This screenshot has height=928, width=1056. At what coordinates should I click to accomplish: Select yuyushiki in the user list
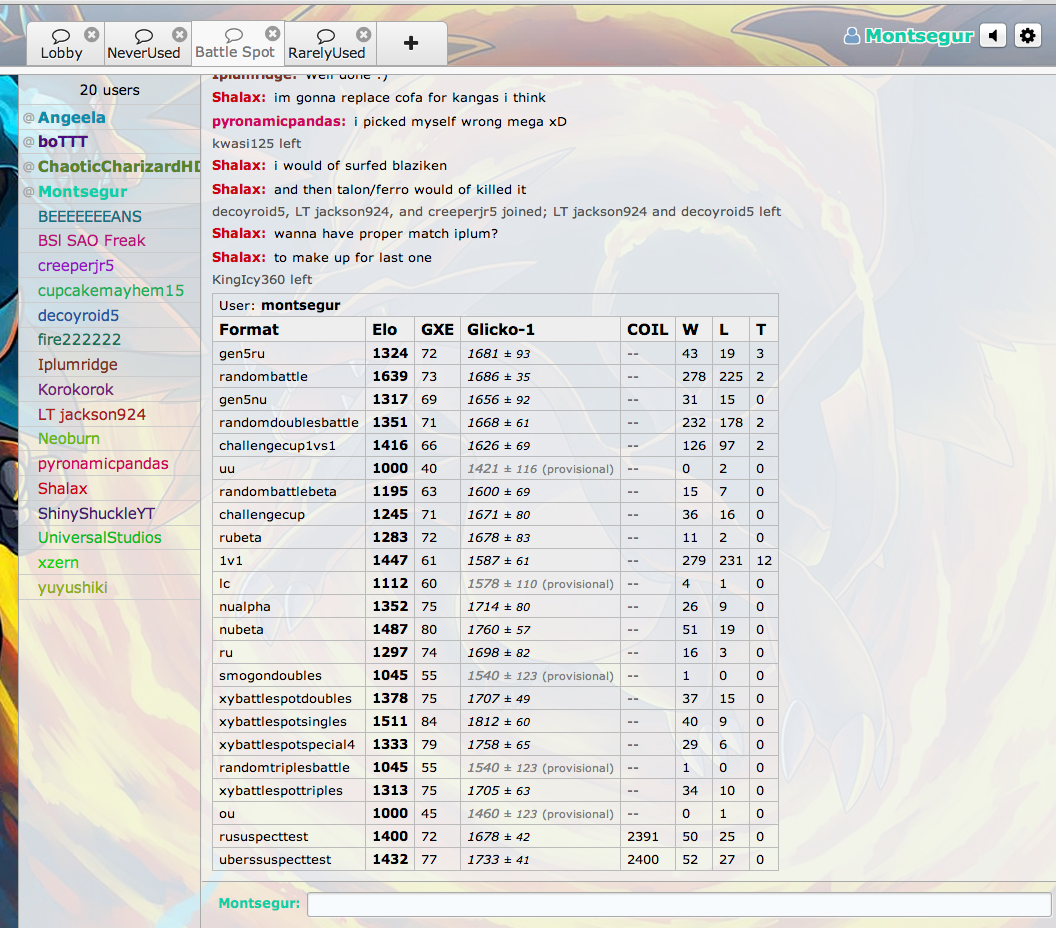[x=110, y=587]
